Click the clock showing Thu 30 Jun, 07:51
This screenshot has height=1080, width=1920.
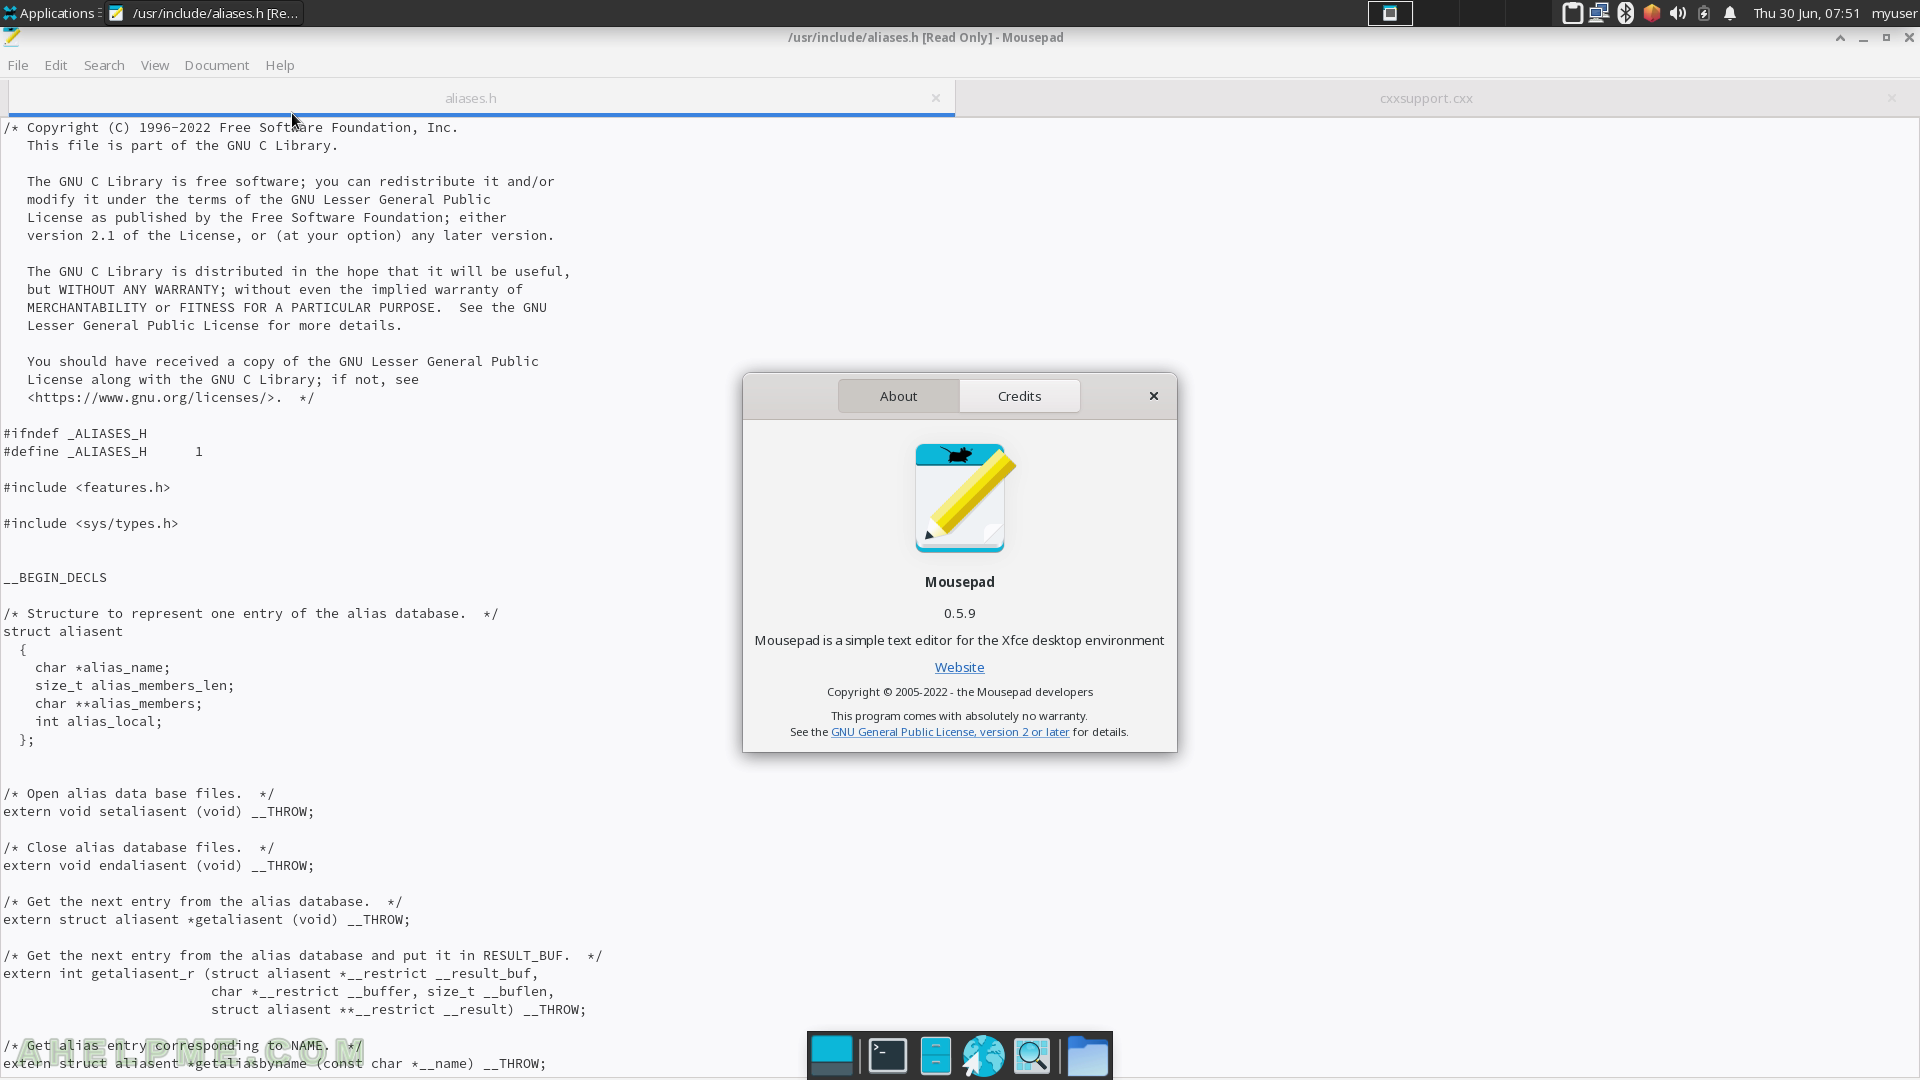click(1806, 13)
